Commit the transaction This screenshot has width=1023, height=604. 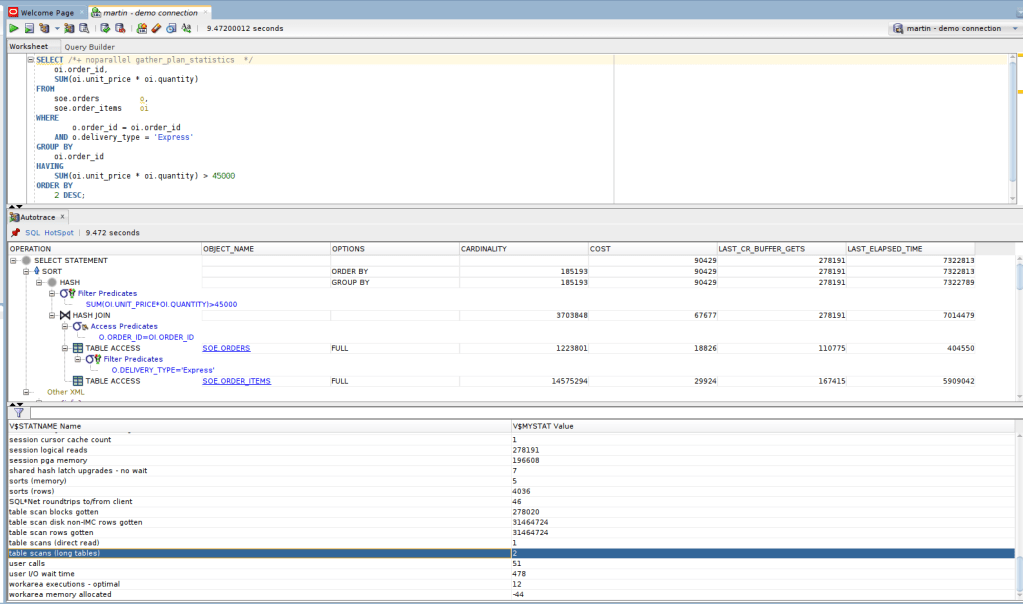tap(105, 28)
